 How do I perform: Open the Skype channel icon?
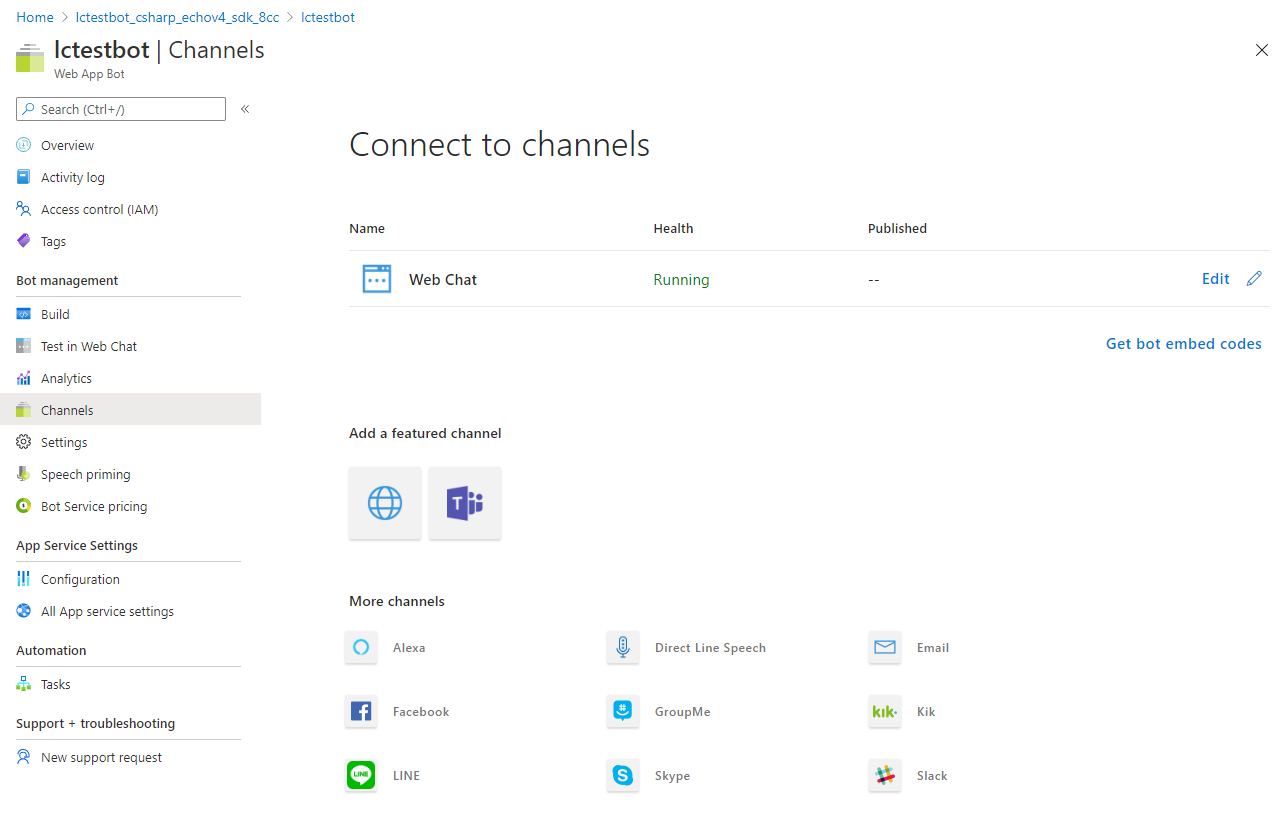click(623, 775)
